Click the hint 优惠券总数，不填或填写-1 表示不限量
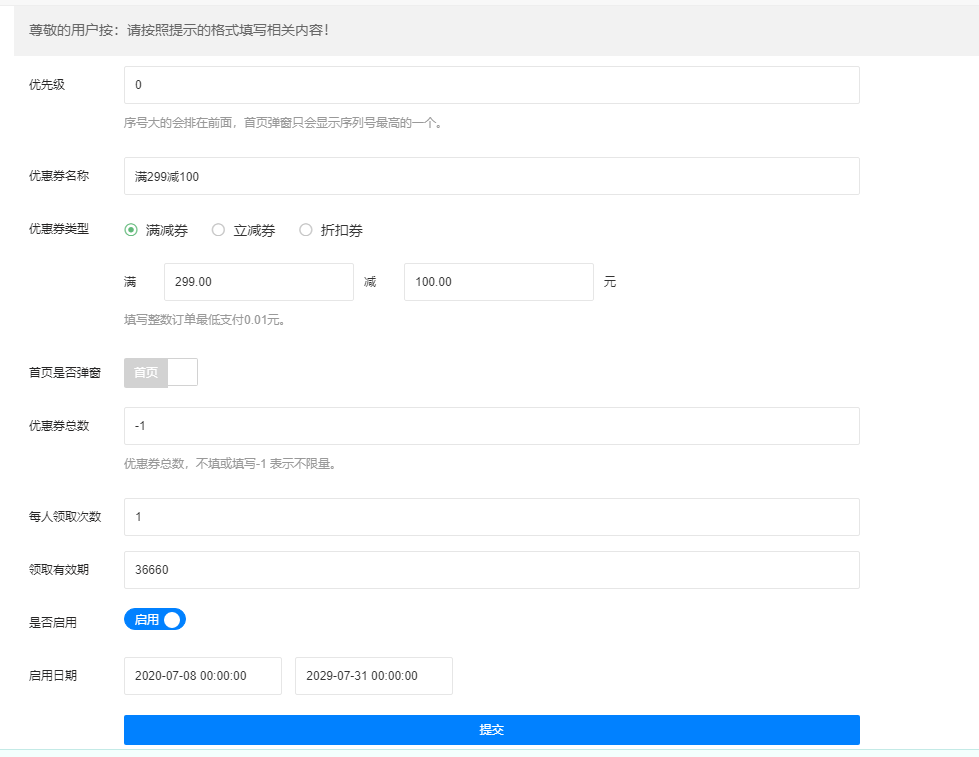Viewport: 979px width, 757px height. [x=230, y=463]
